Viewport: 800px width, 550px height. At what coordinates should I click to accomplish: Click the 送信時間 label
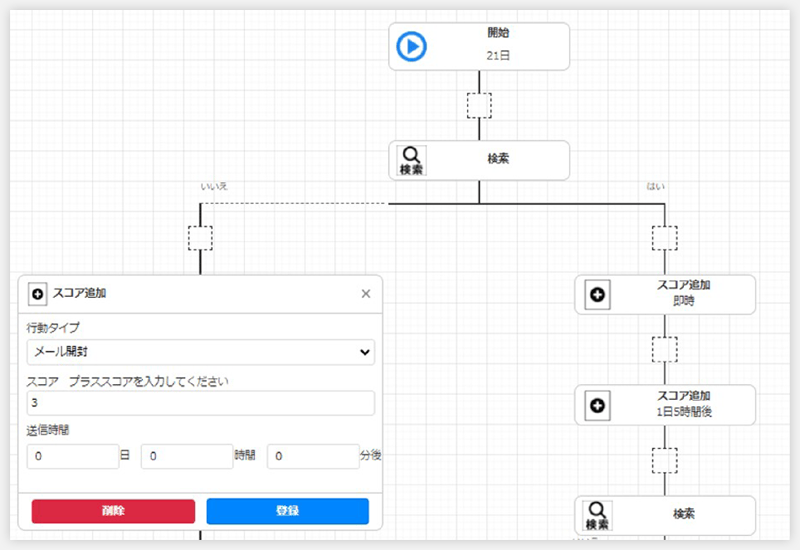point(48,430)
